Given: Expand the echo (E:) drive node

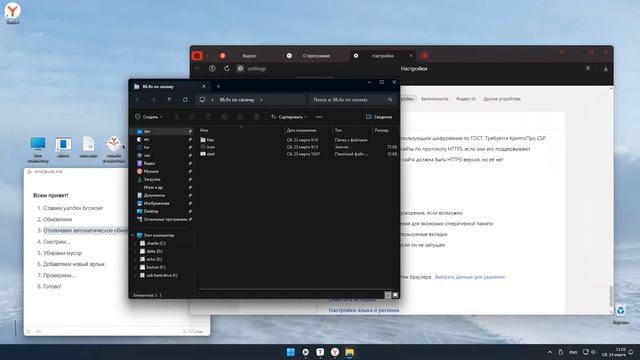Looking at the screenshot, I should tap(136, 259).
